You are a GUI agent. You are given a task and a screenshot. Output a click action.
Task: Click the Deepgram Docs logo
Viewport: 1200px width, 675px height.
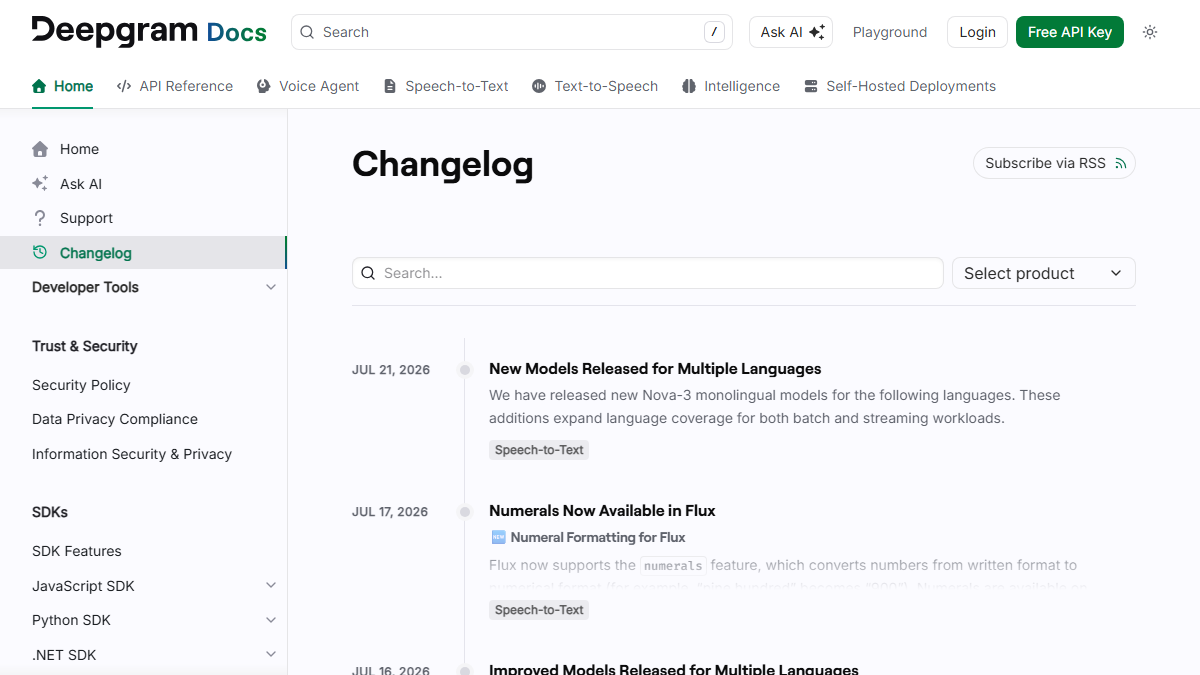click(149, 31)
